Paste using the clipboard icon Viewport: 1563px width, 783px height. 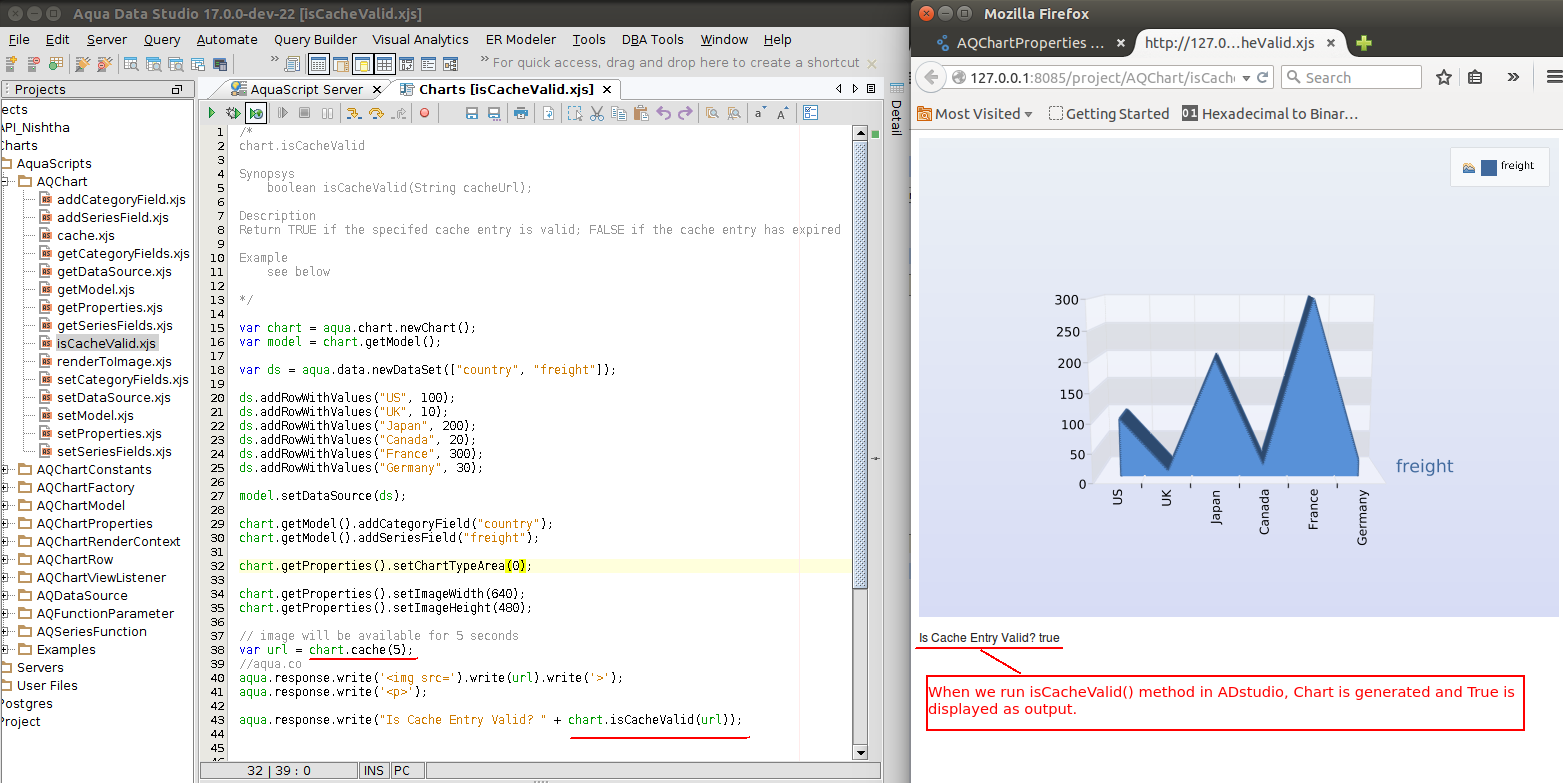tap(641, 113)
